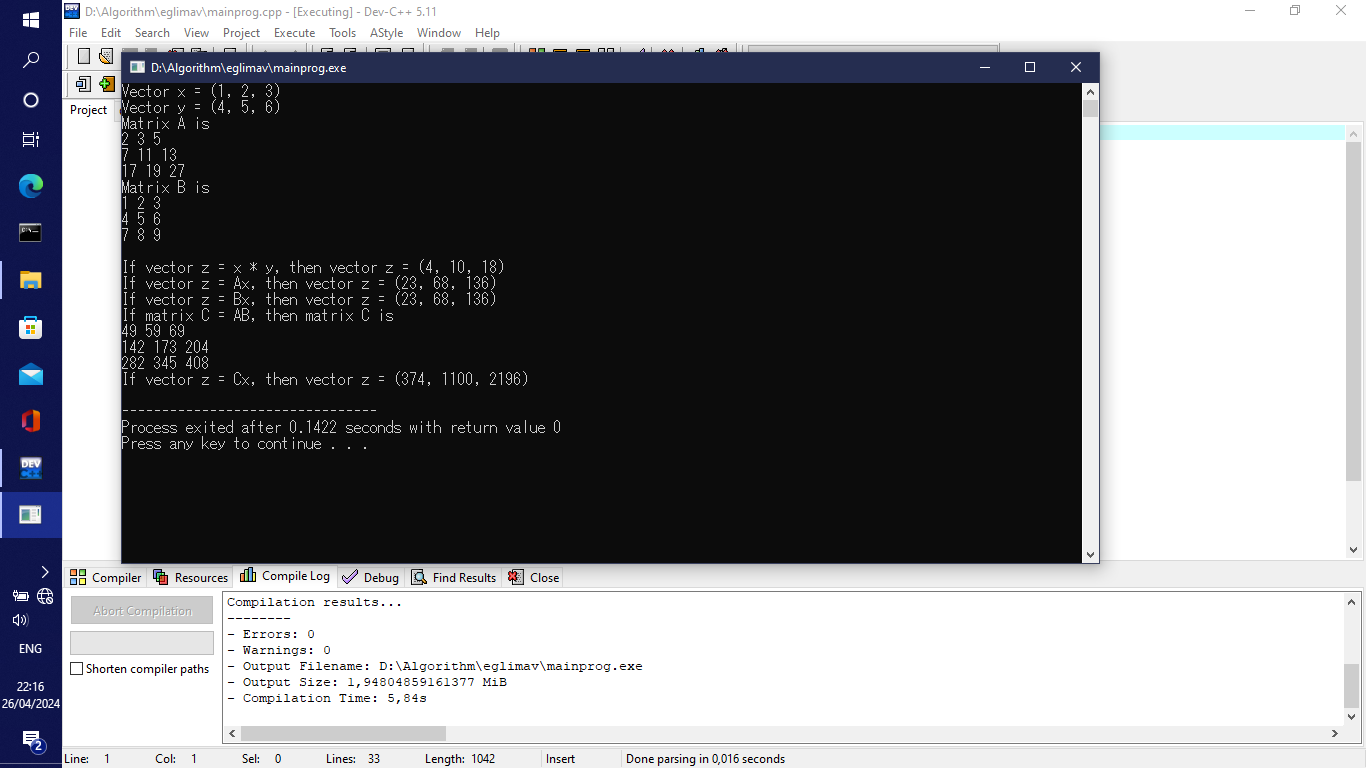Screen dimensions: 1366x768
Task: Switch to the Compiler tab
Action: [x=106, y=577]
